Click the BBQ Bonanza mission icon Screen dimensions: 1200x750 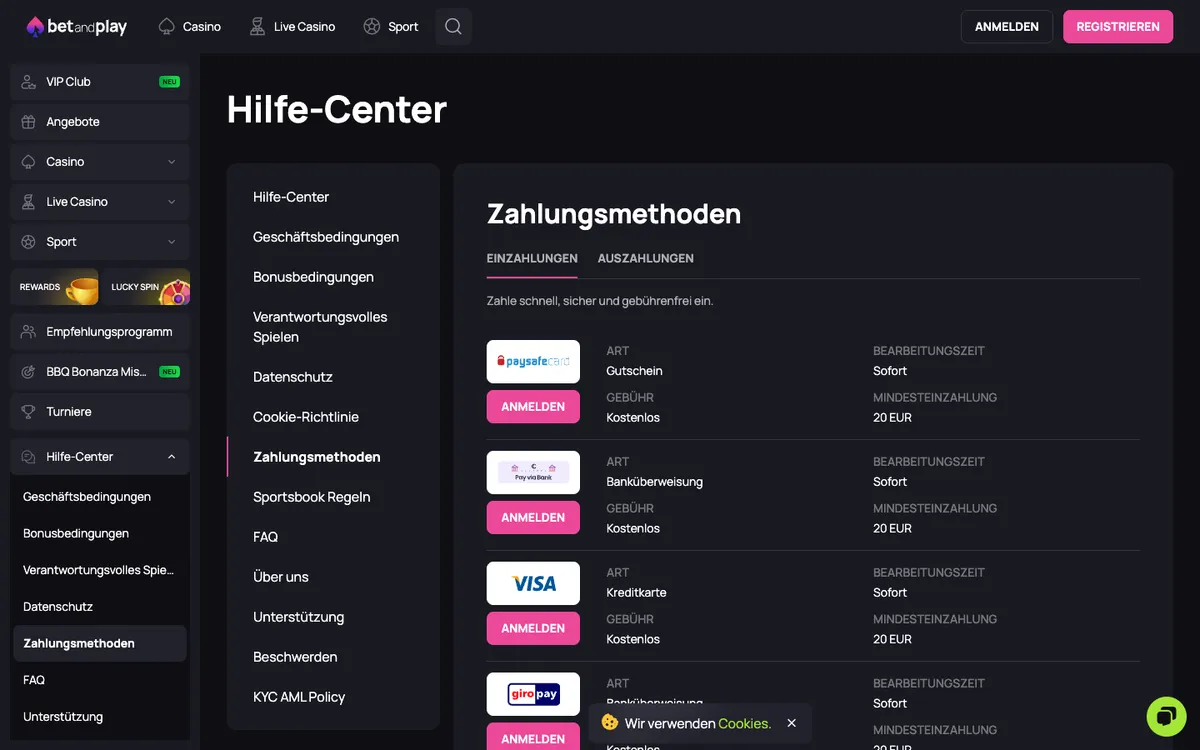(x=28, y=372)
